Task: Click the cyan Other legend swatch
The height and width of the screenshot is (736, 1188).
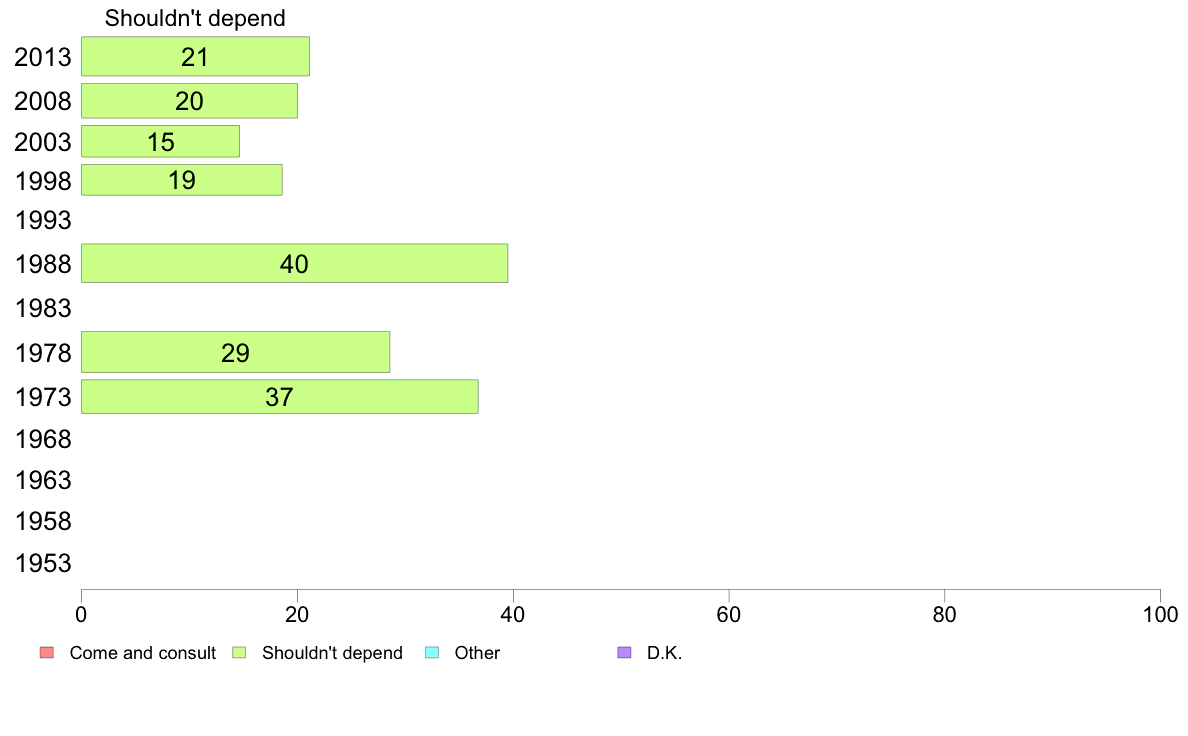Action: pos(432,653)
